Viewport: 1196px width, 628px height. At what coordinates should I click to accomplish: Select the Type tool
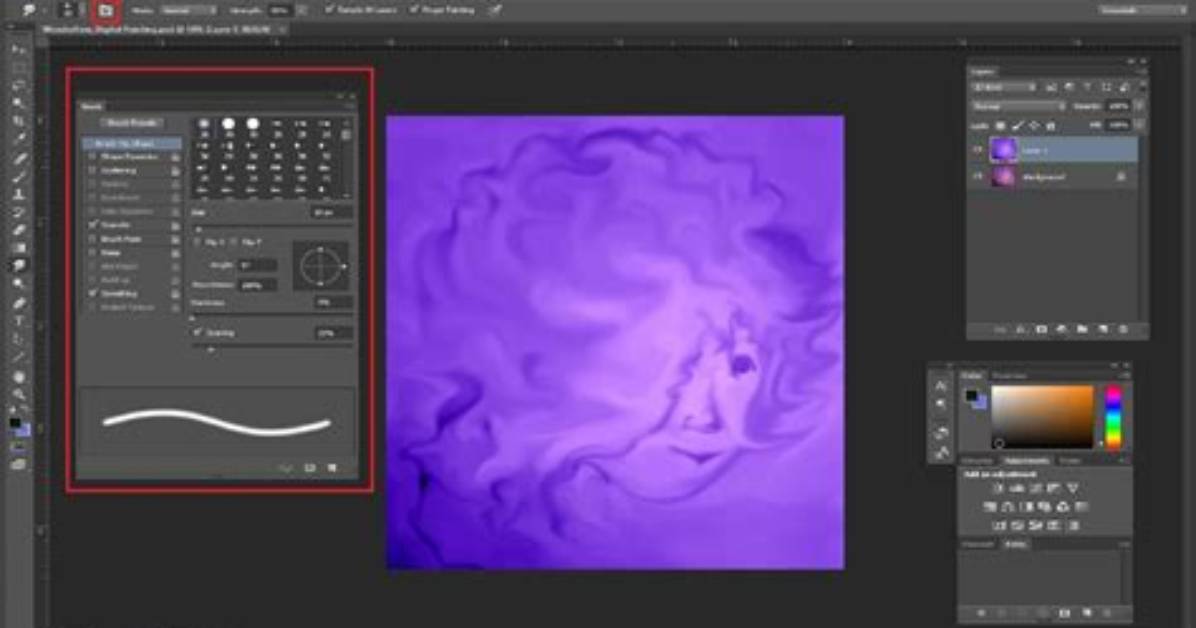[x=18, y=320]
